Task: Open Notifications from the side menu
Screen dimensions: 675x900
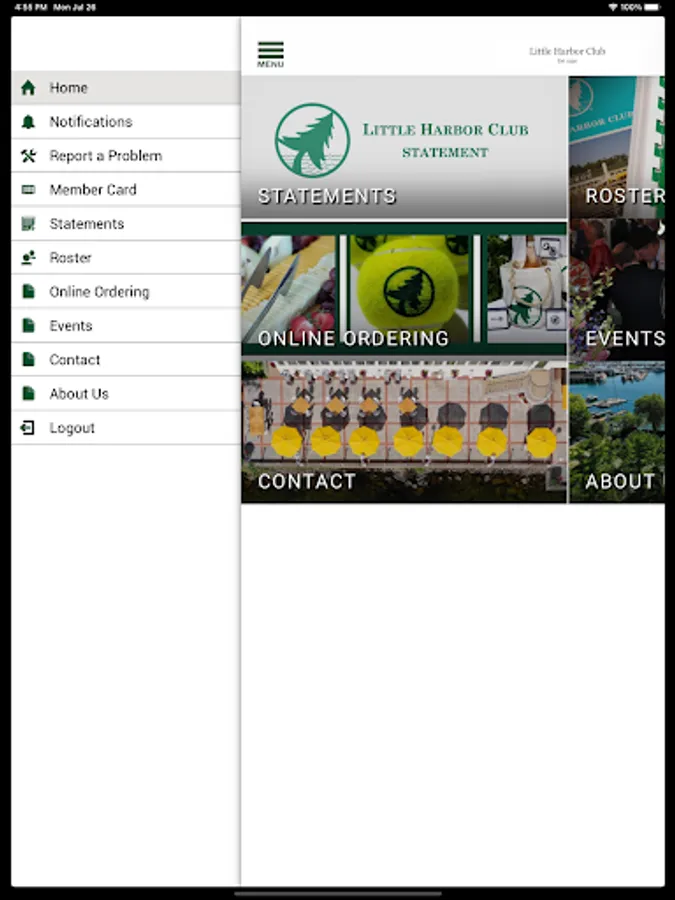Action: click(x=126, y=122)
